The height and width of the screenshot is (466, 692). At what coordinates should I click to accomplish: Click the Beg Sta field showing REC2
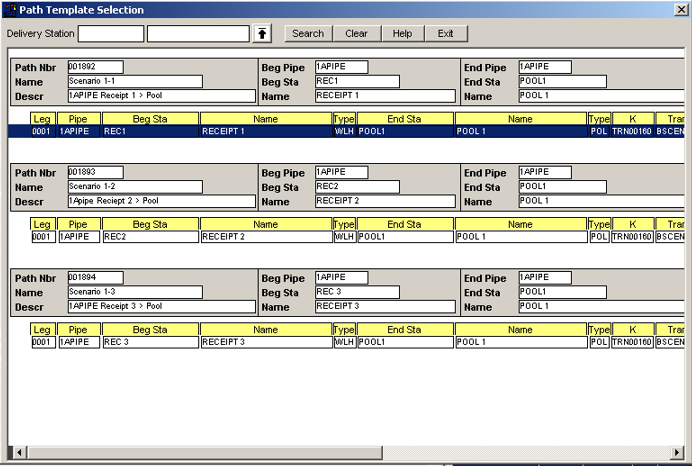pyautogui.click(x=357, y=186)
